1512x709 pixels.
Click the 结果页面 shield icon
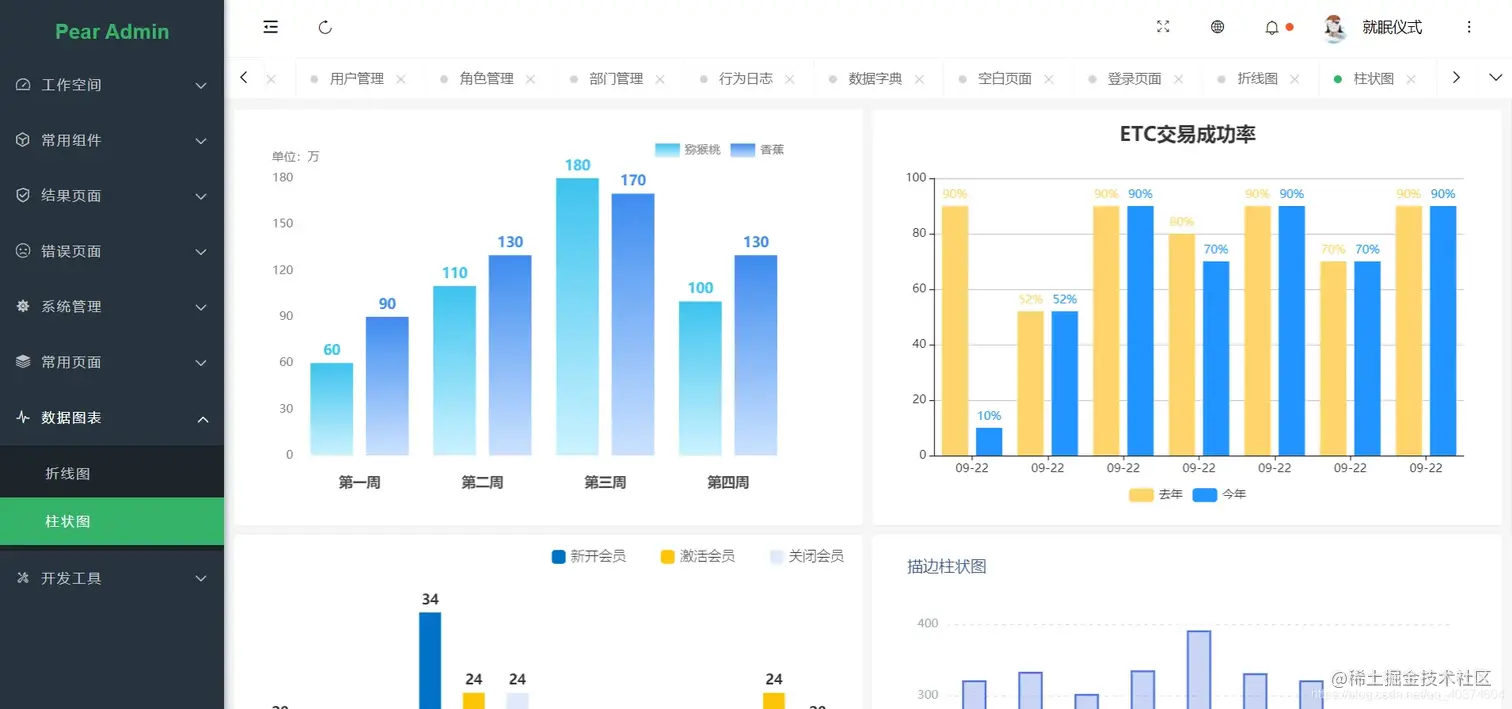pyautogui.click(x=23, y=196)
